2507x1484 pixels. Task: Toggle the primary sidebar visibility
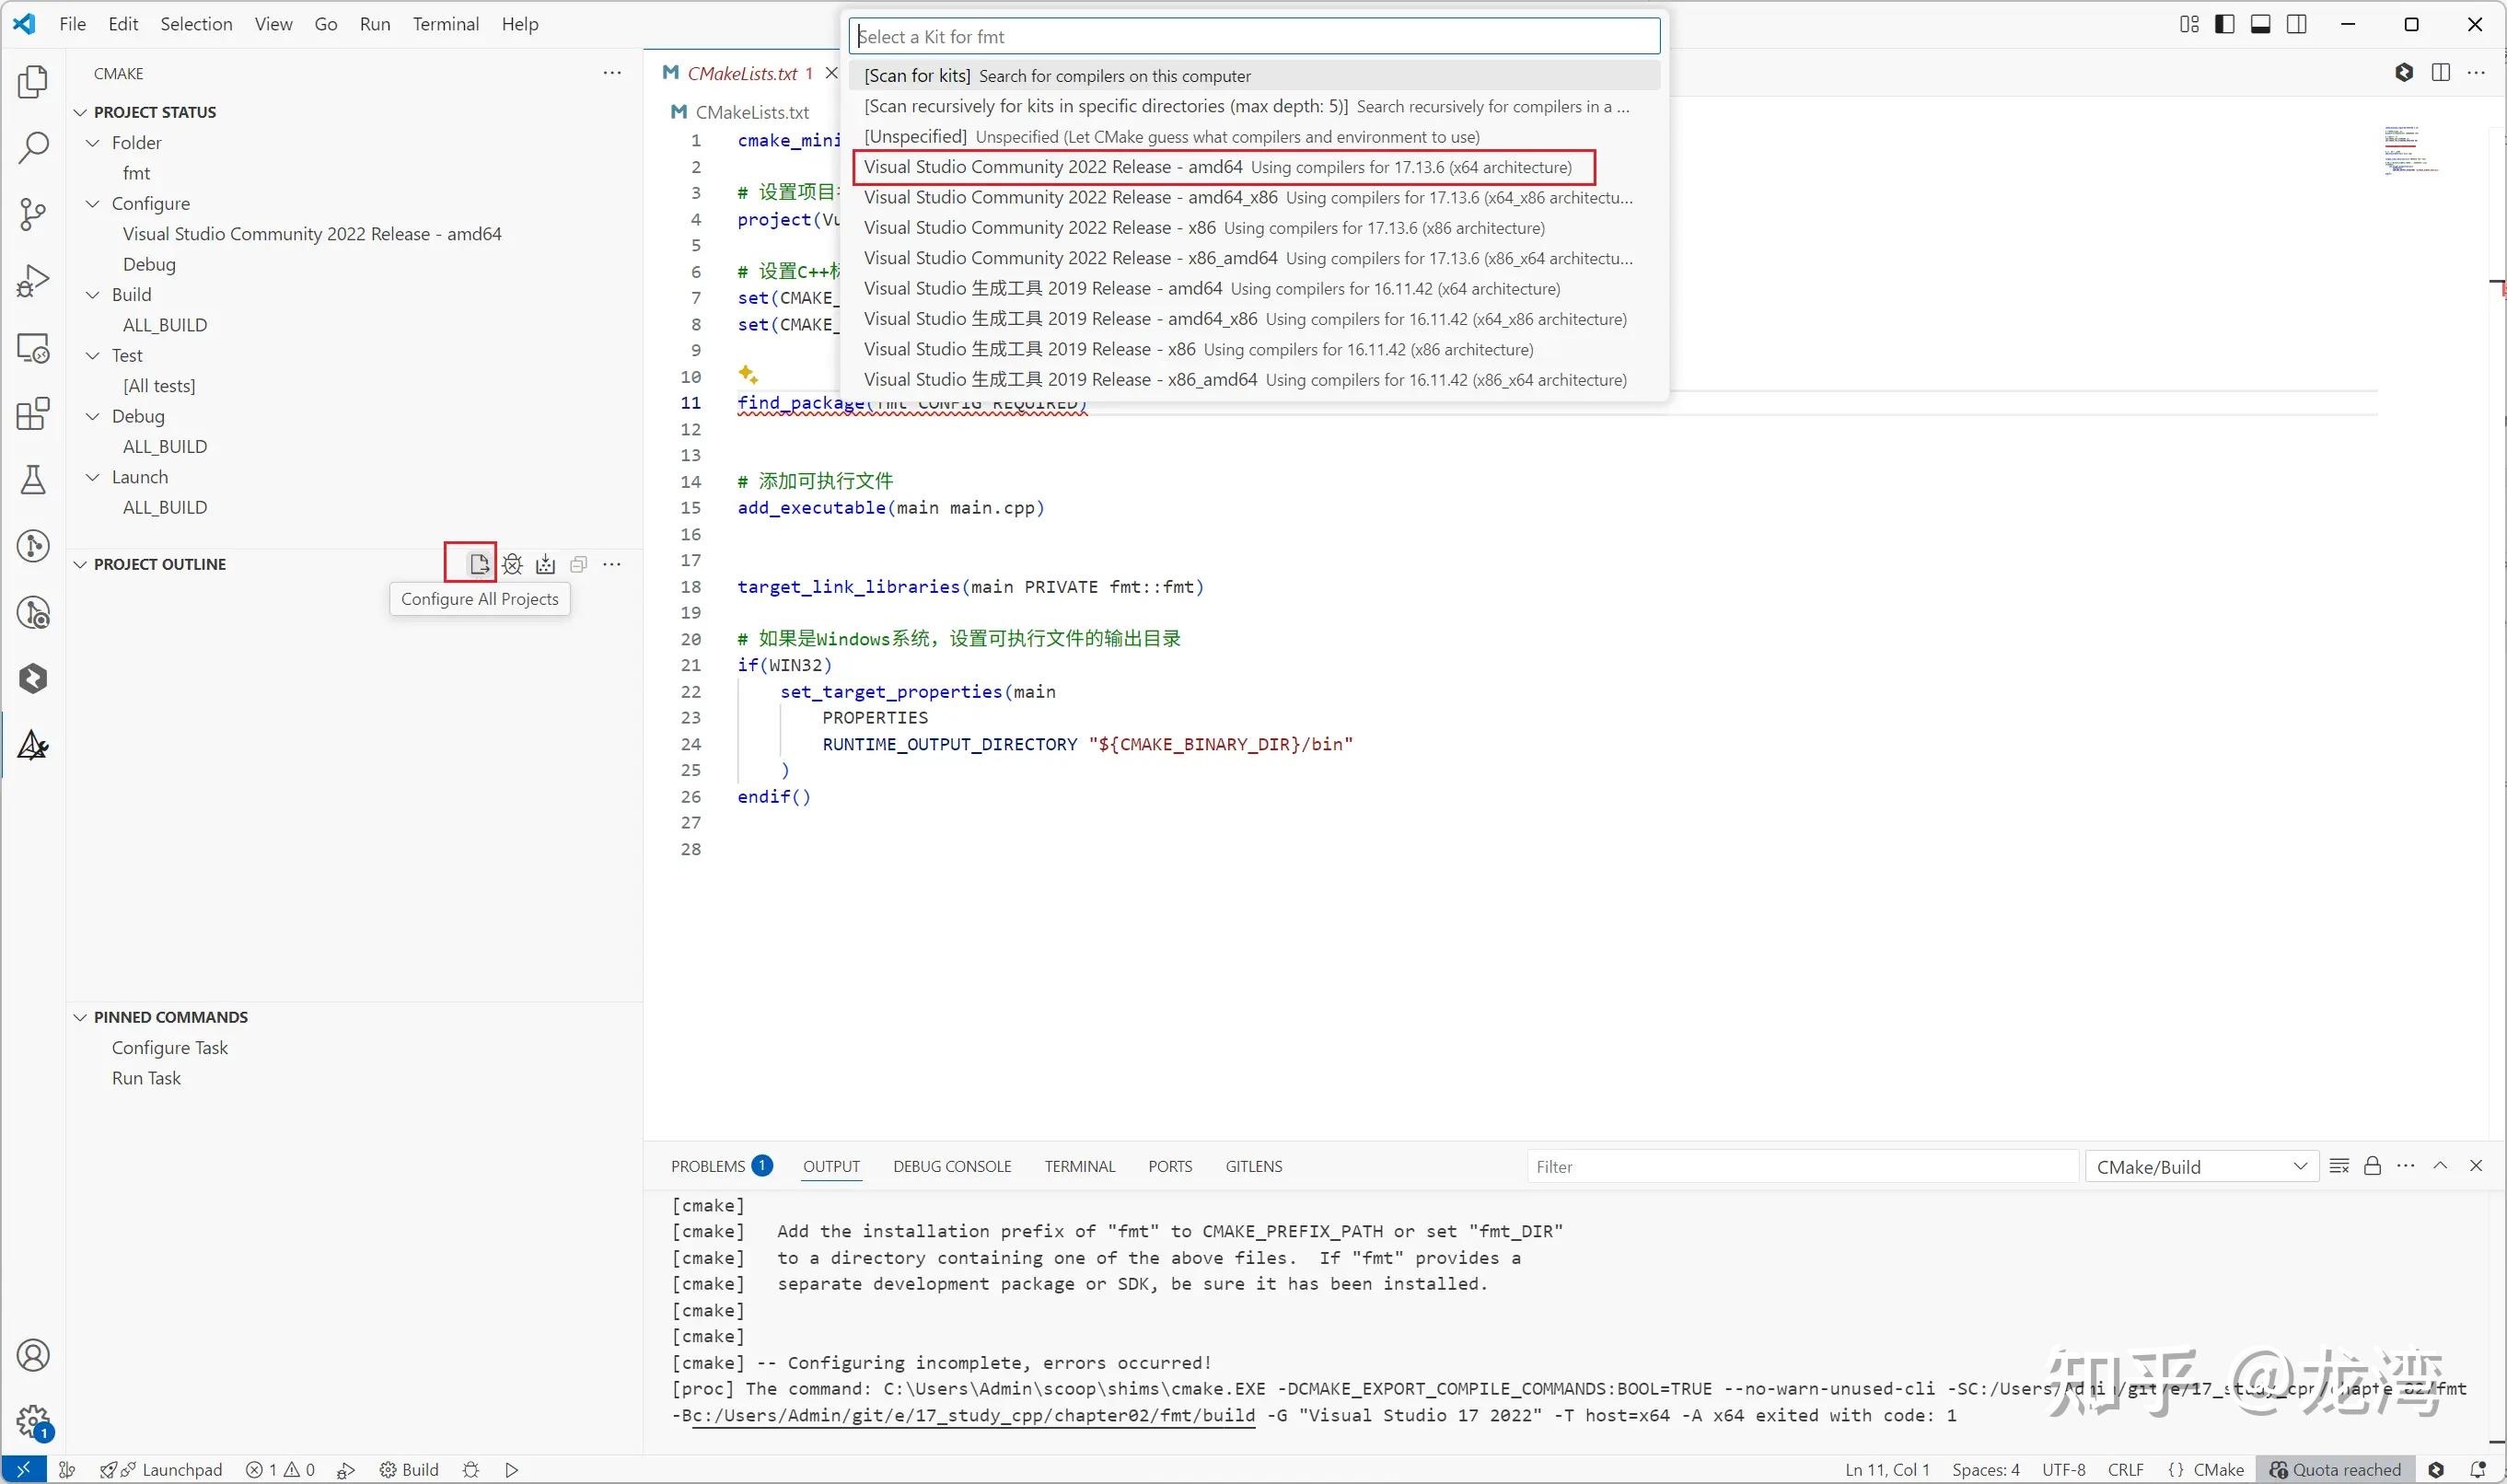[2224, 23]
